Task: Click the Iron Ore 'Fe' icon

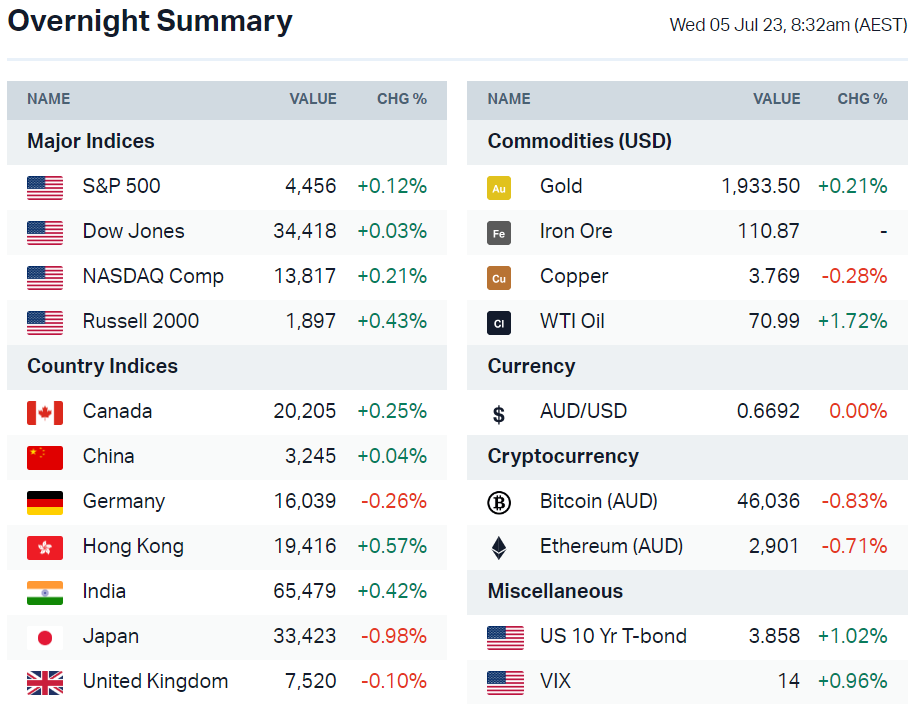Action: (x=499, y=232)
